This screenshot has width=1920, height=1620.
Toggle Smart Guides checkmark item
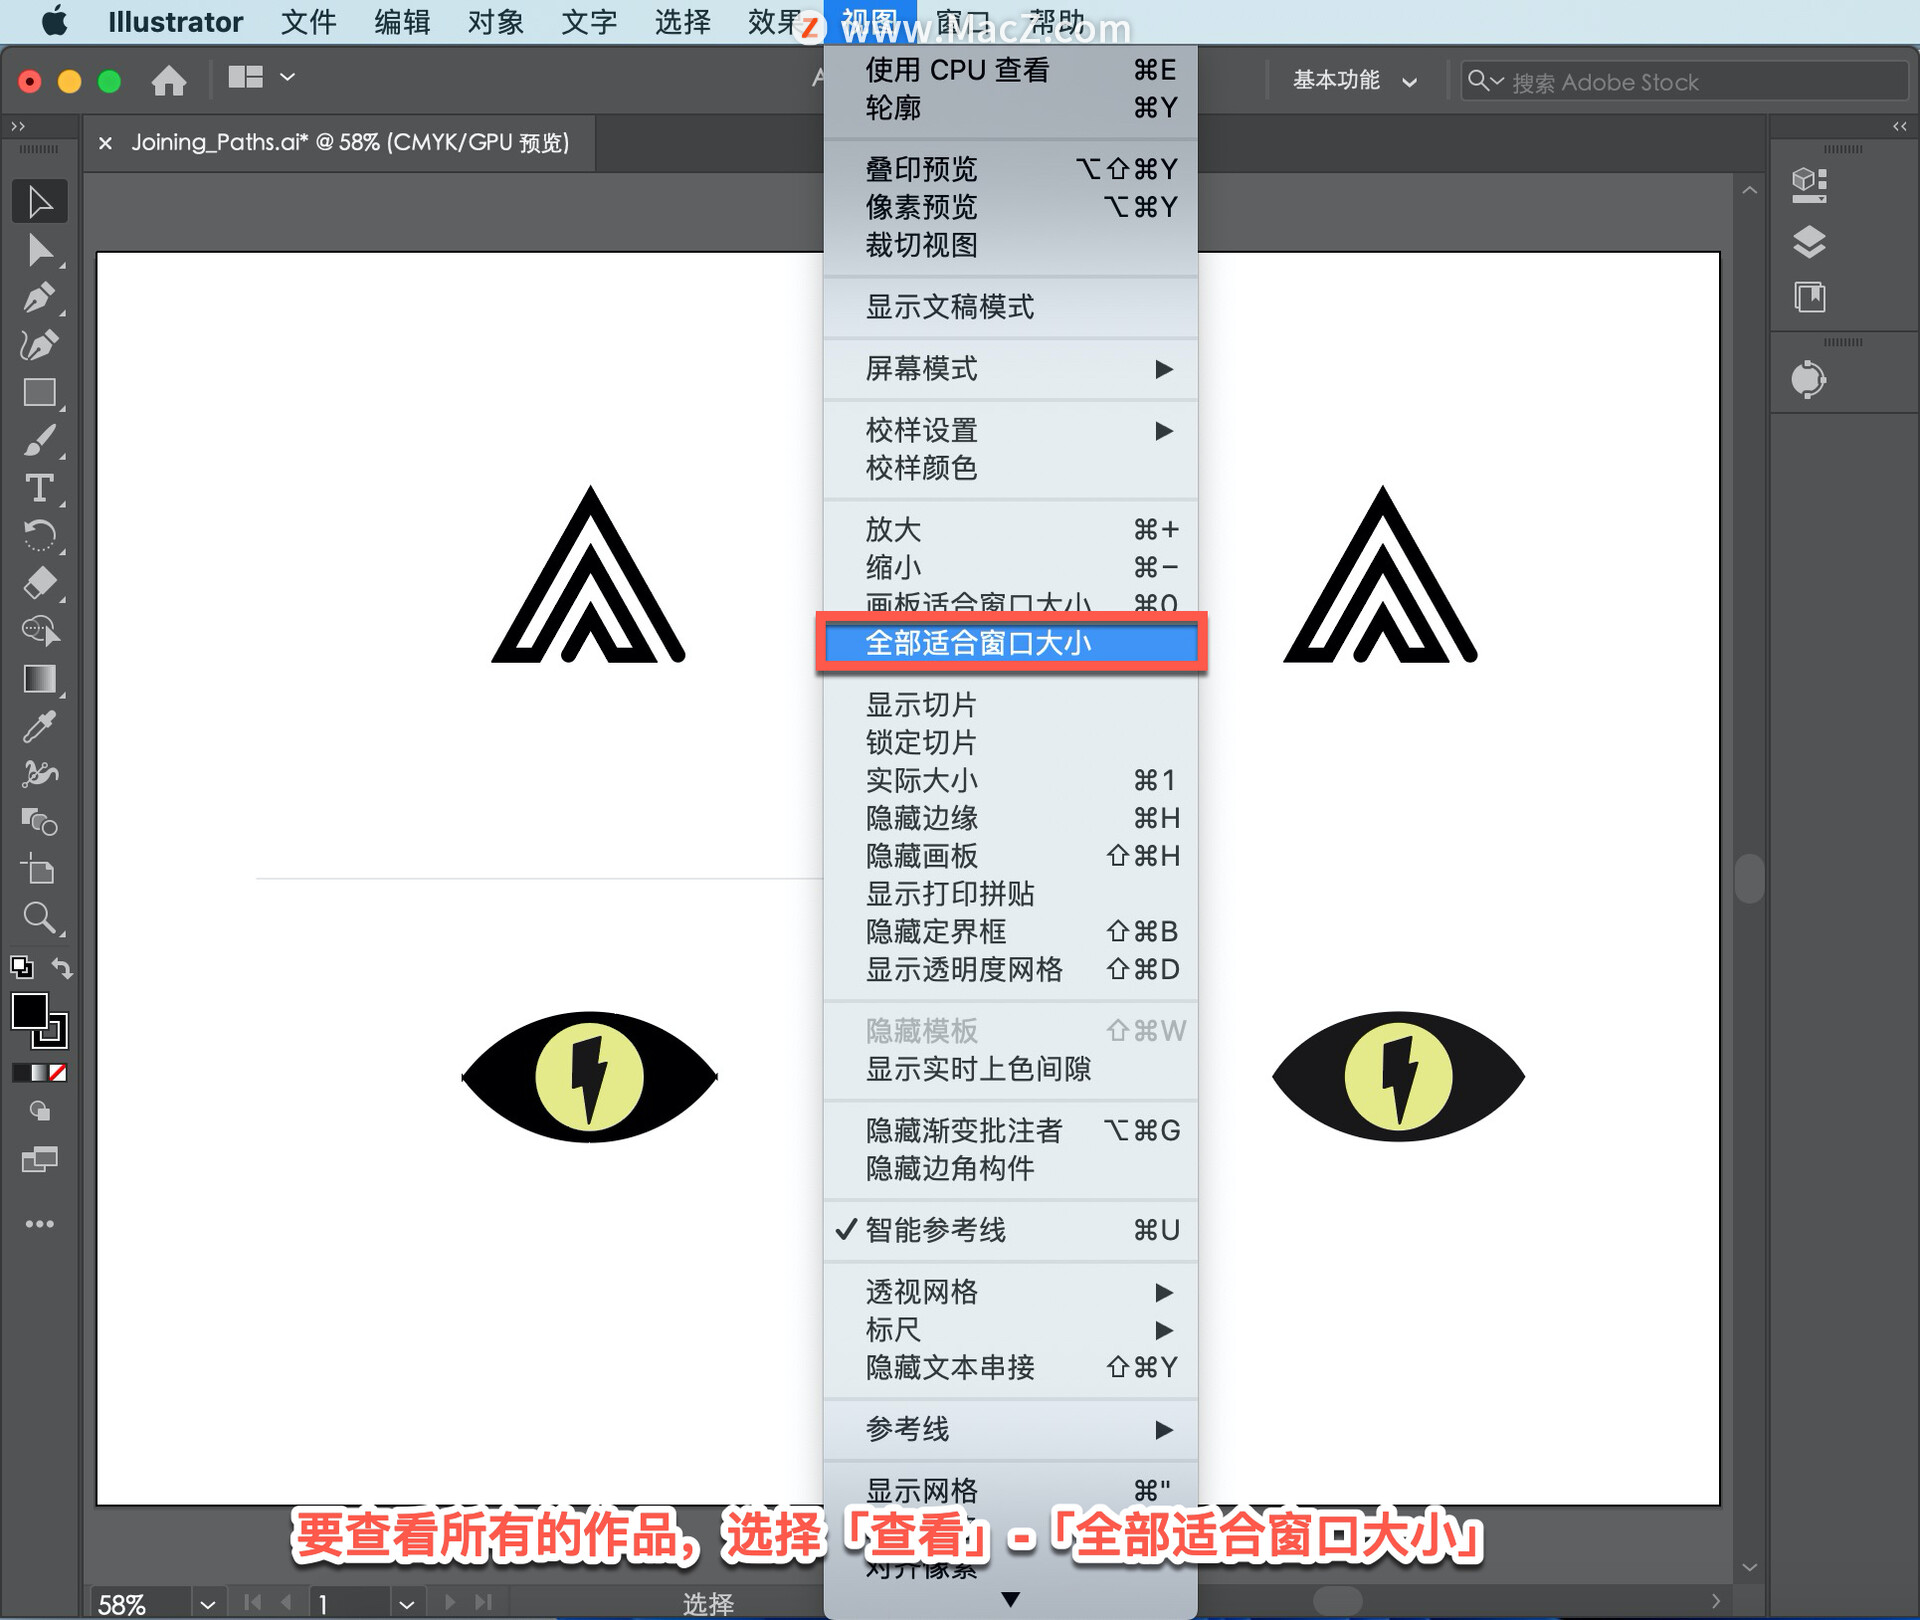pos(935,1230)
